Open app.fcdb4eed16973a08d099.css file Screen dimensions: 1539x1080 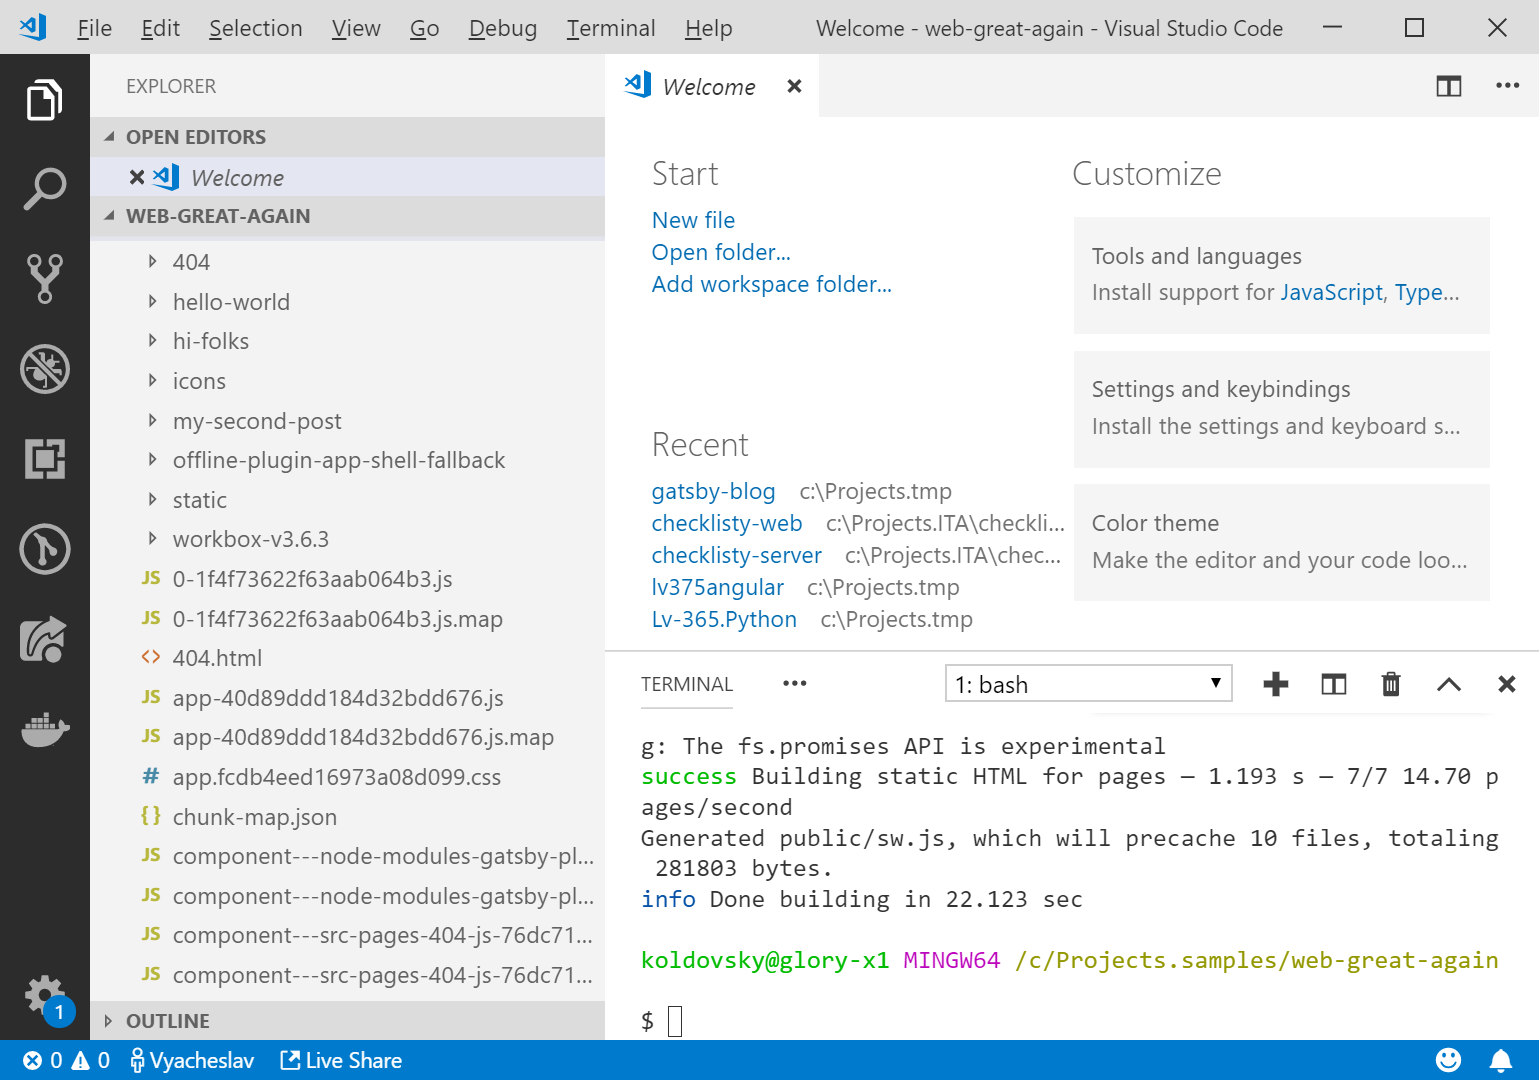pos(347,777)
